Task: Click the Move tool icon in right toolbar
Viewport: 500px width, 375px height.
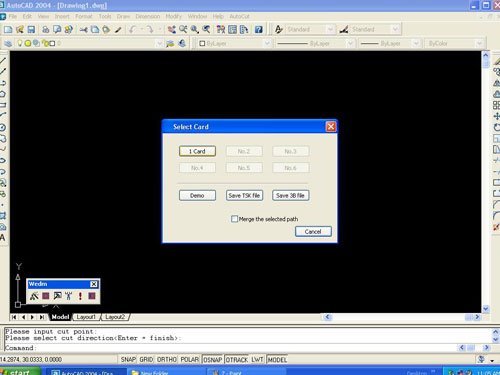Action: 496,116
